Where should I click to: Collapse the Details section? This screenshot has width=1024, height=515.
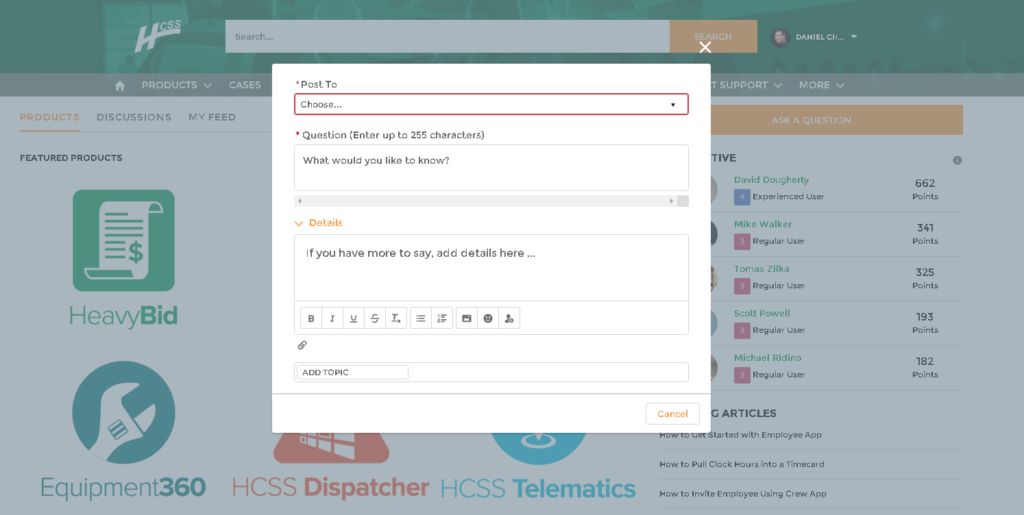click(319, 223)
